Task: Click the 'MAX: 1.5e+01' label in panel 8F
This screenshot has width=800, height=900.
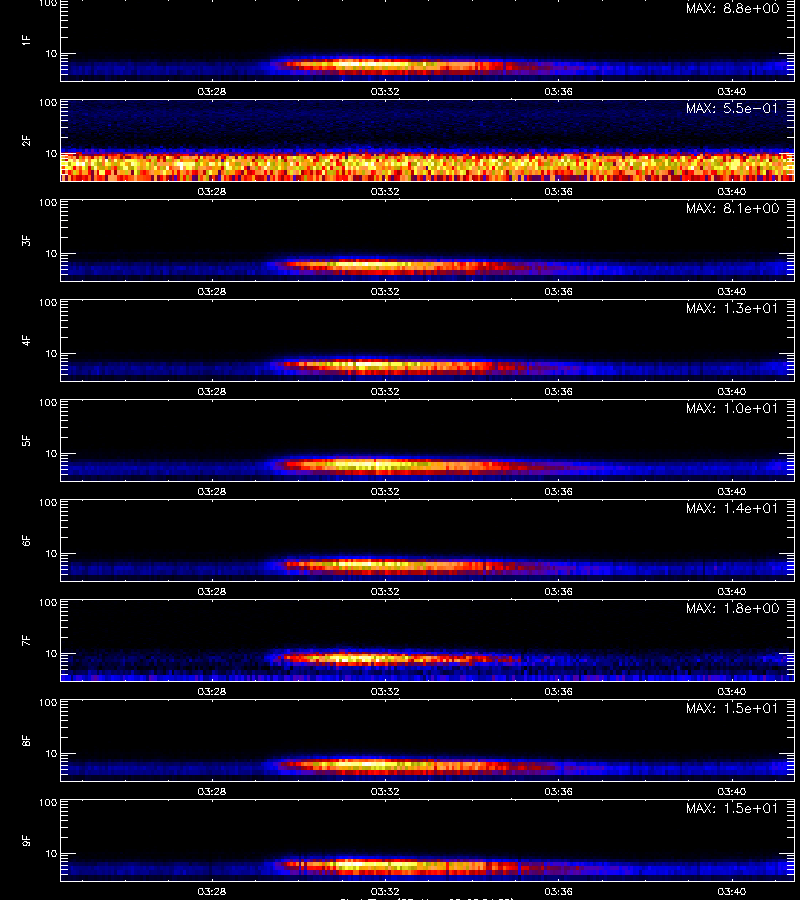Action: point(732,708)
